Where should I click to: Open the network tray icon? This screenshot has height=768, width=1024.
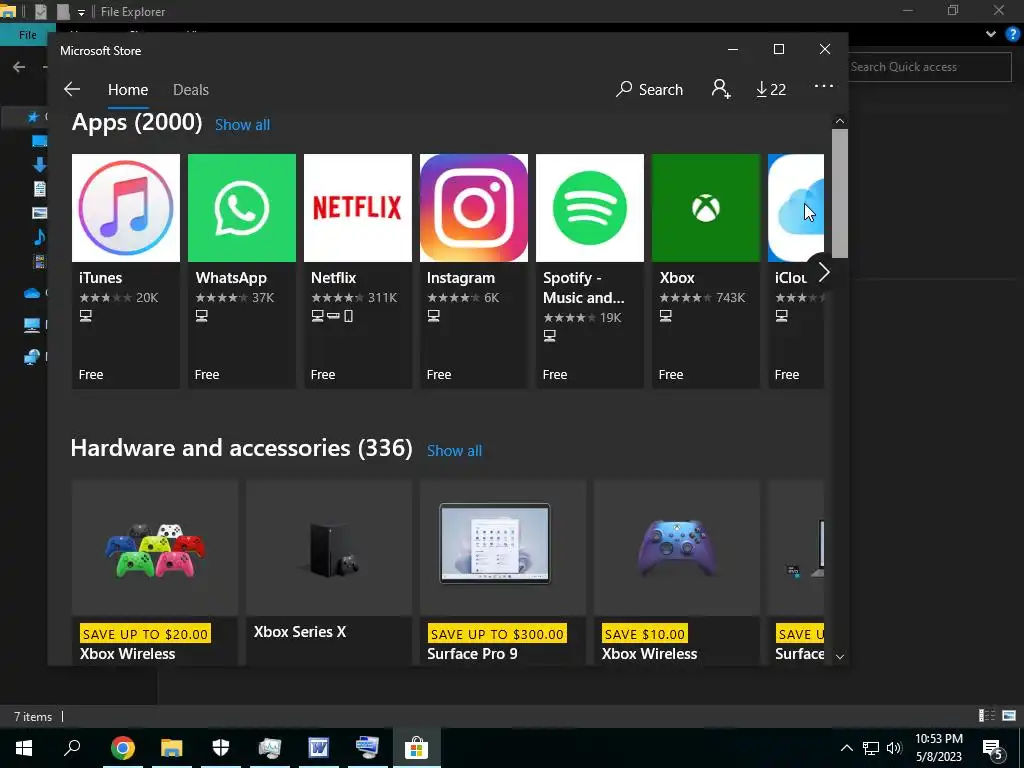point(871,748)
